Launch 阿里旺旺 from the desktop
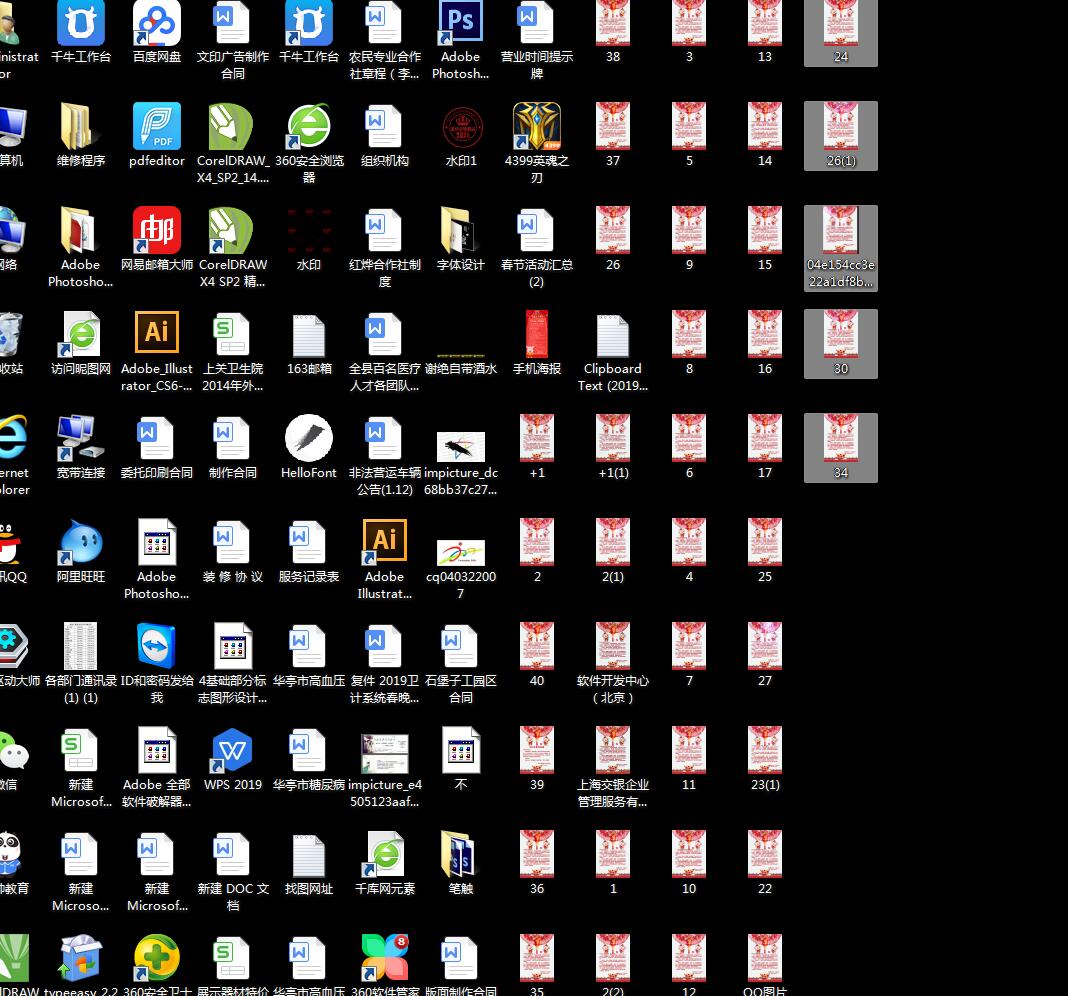The width and height of the screenshot is (1068, 996). [81, 543]
